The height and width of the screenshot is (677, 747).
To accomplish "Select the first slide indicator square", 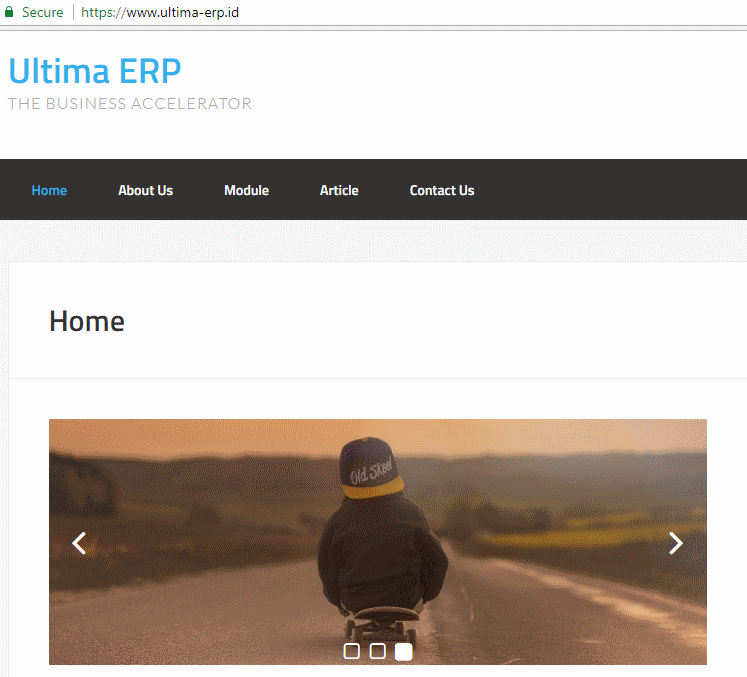I will (x=352, y=651).
